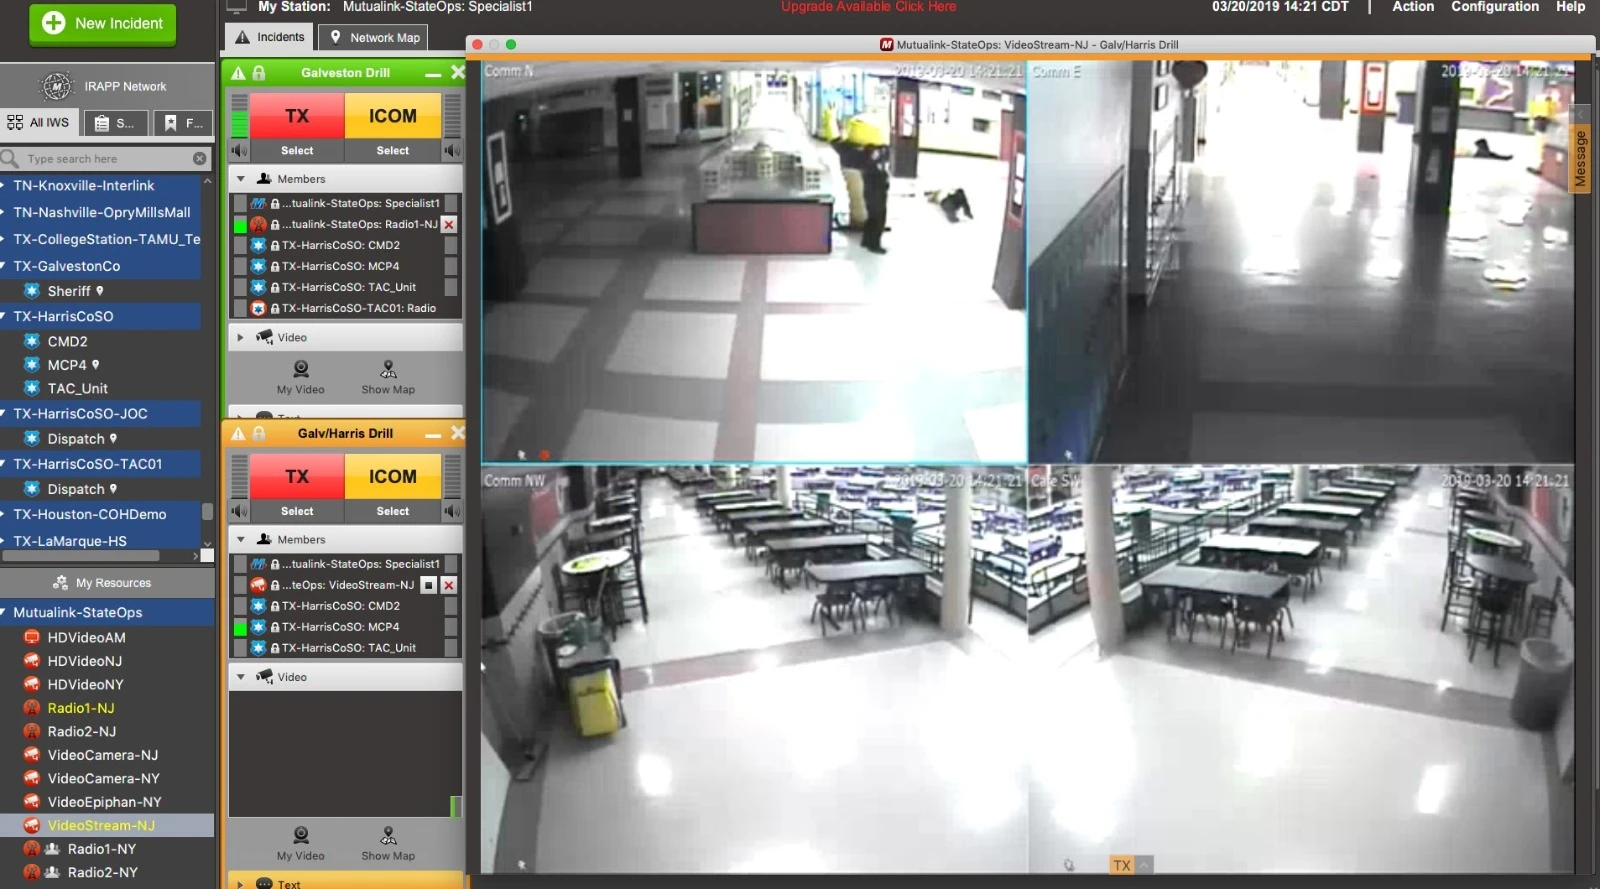Remove Radio1-NJ member with the red X

click(x=449, y=225)
